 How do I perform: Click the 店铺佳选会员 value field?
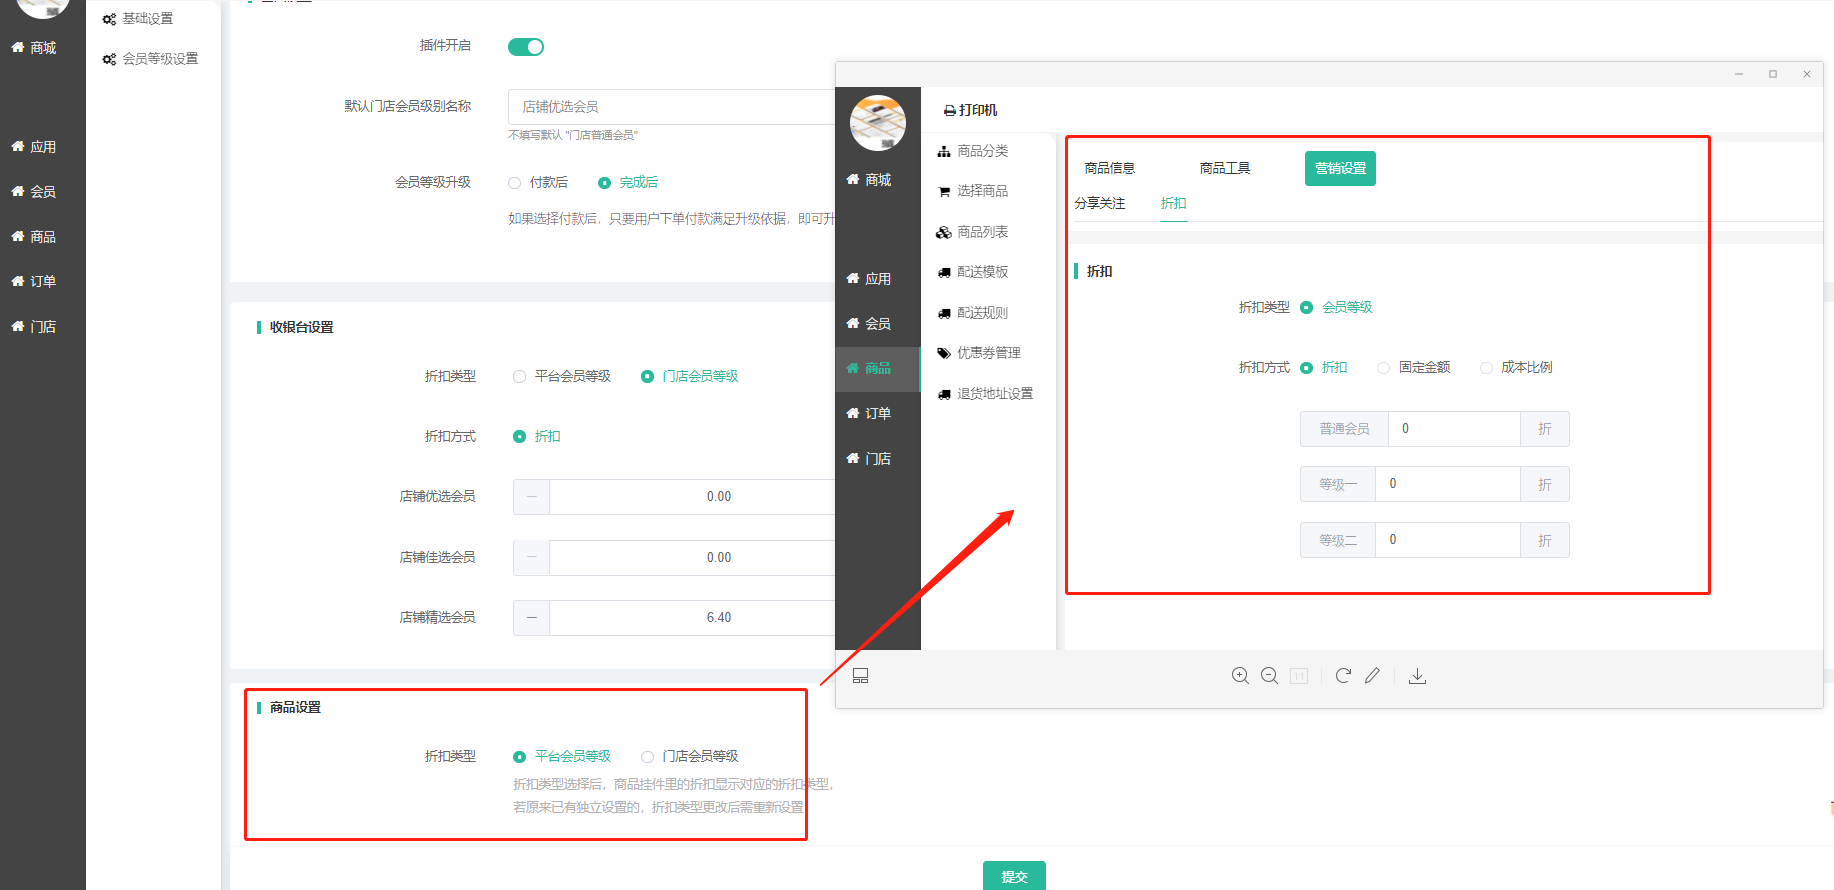(x=693, y=558)
